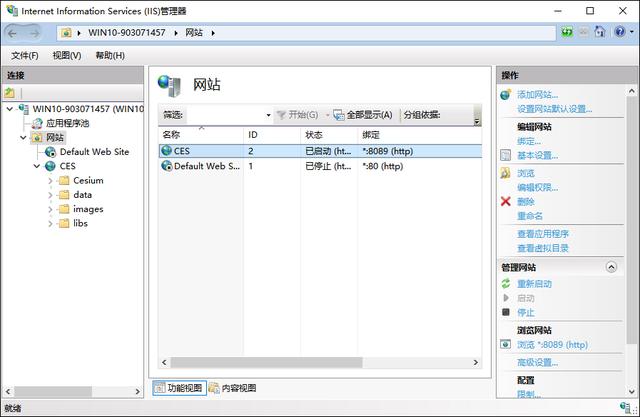Click the *:80 (http) binding cell
Viewport: 640px width, 417px height.
[x=382, y=166]
